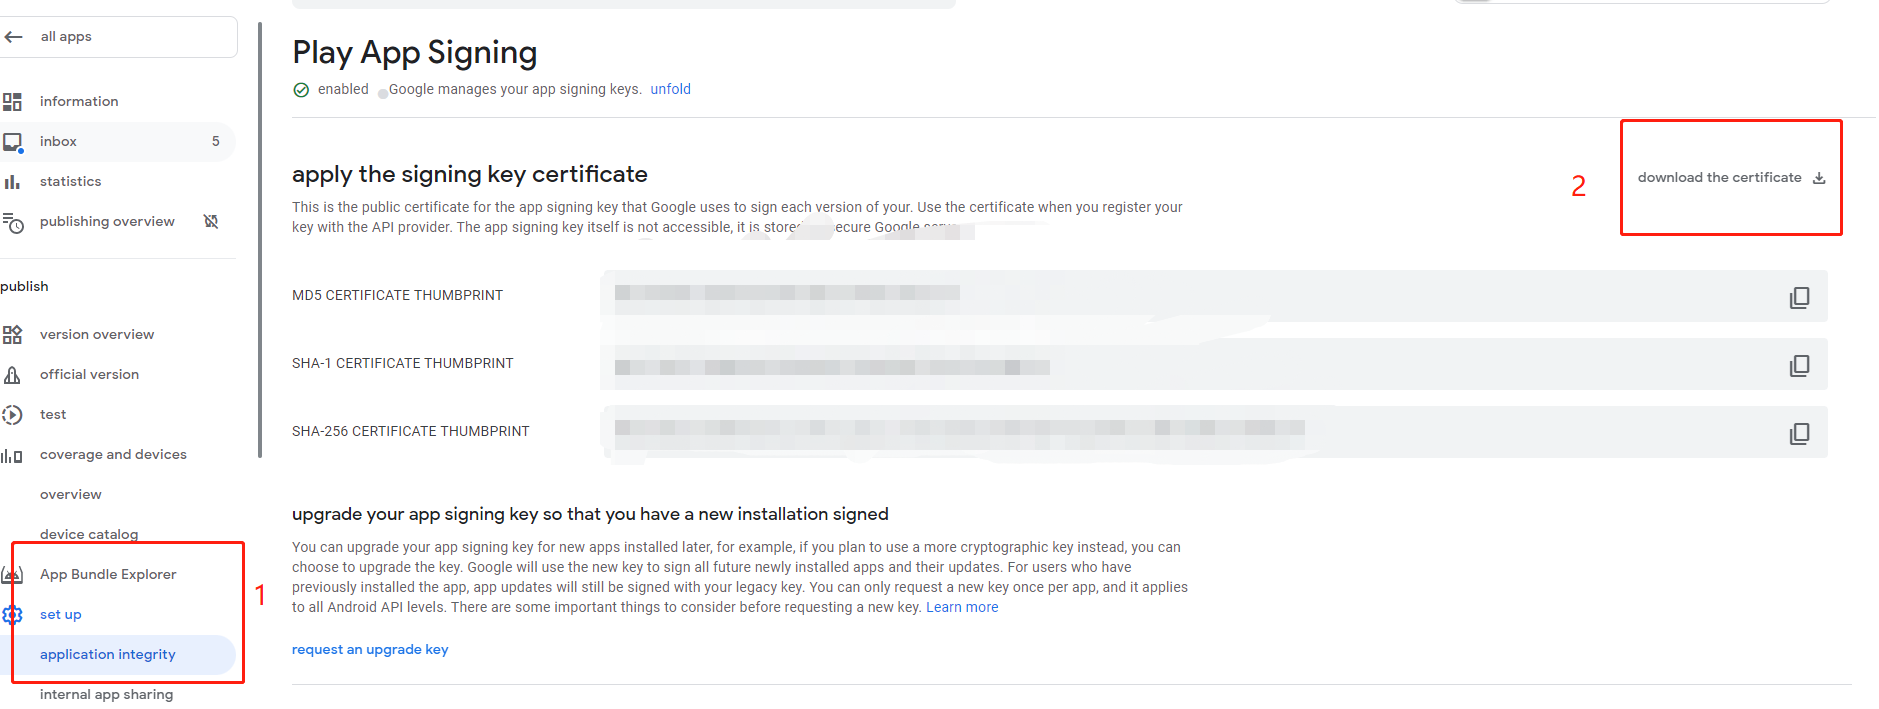Click the download the certificate button
This screenshot has height=709, width=1879.
tap(1729, 177)
